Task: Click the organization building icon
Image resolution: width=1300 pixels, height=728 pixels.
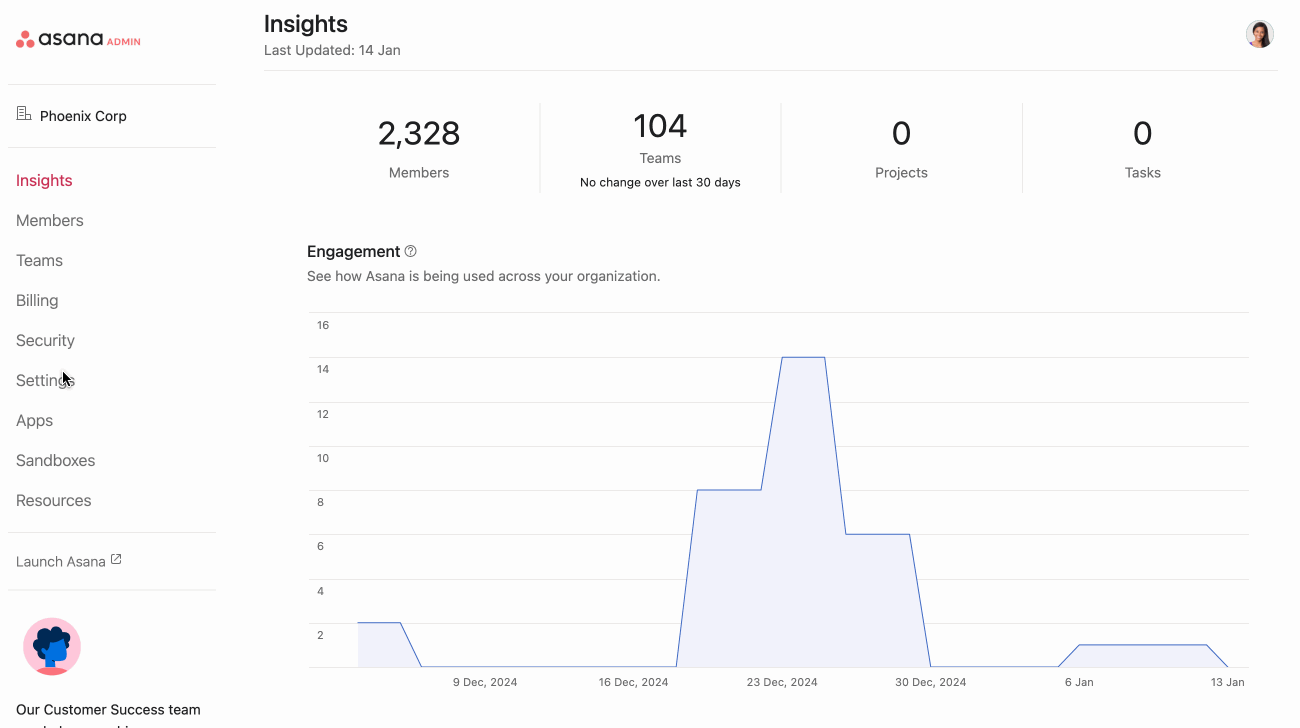Action: click(x=24, y=114)
